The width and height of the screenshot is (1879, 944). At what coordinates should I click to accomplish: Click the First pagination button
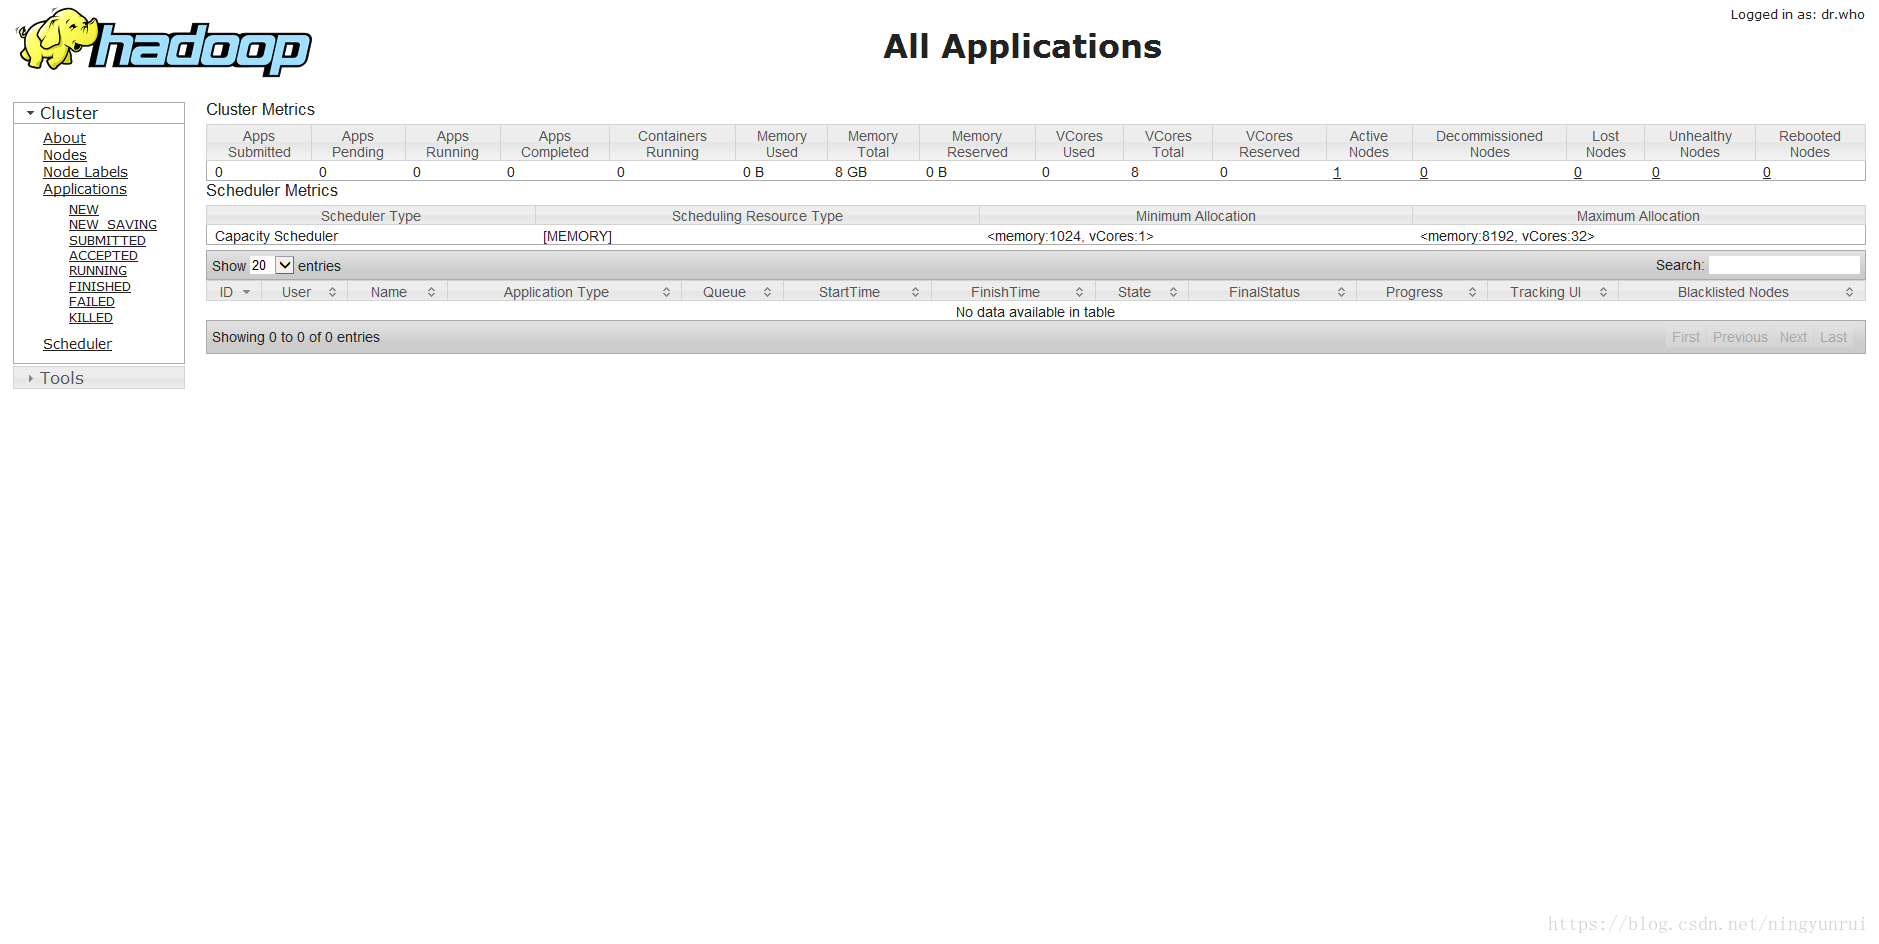pos(1686,337)
